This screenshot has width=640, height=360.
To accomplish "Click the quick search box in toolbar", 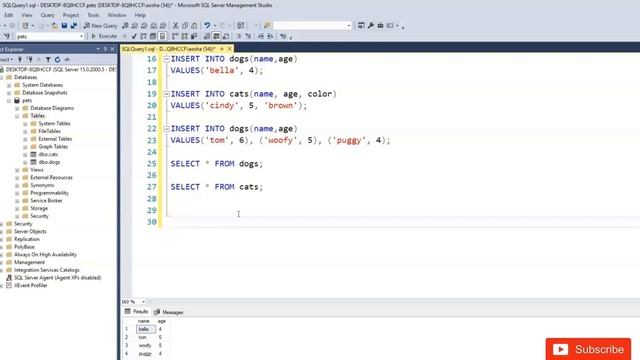I will click(x=312, y=25).
